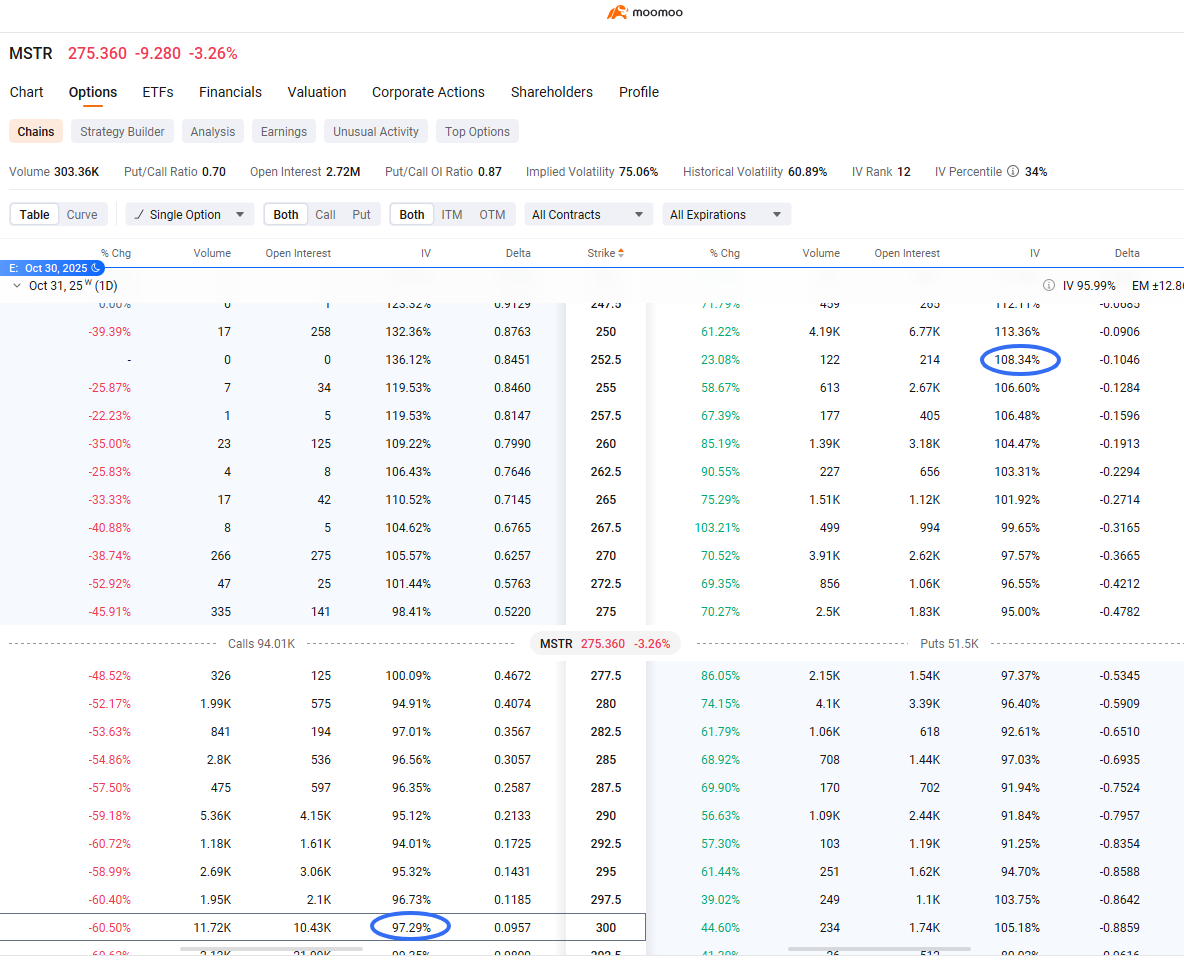Click MSTR 275.360 at-the-money price label
This screenshot has height=961, width=1184.
point(605,644)
